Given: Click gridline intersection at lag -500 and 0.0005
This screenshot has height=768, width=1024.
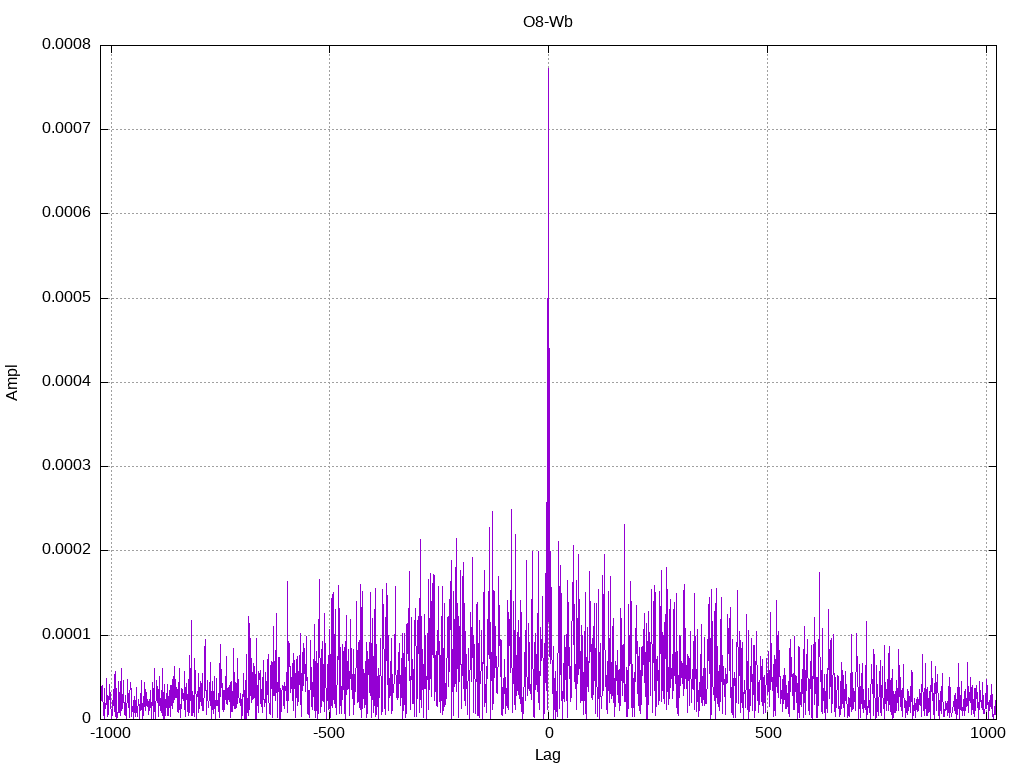Looking at the screenshot, I should (x=329, y=298).
